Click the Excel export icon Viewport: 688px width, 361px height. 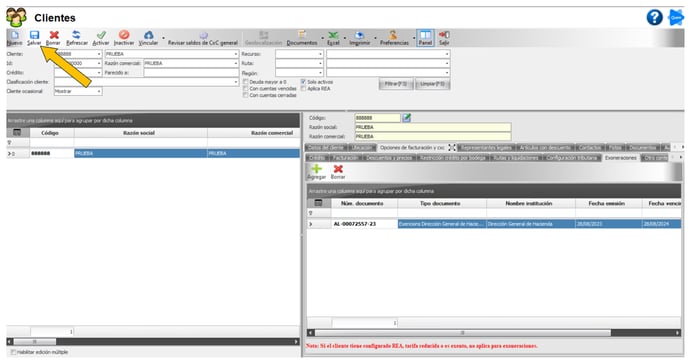[333, 35]
